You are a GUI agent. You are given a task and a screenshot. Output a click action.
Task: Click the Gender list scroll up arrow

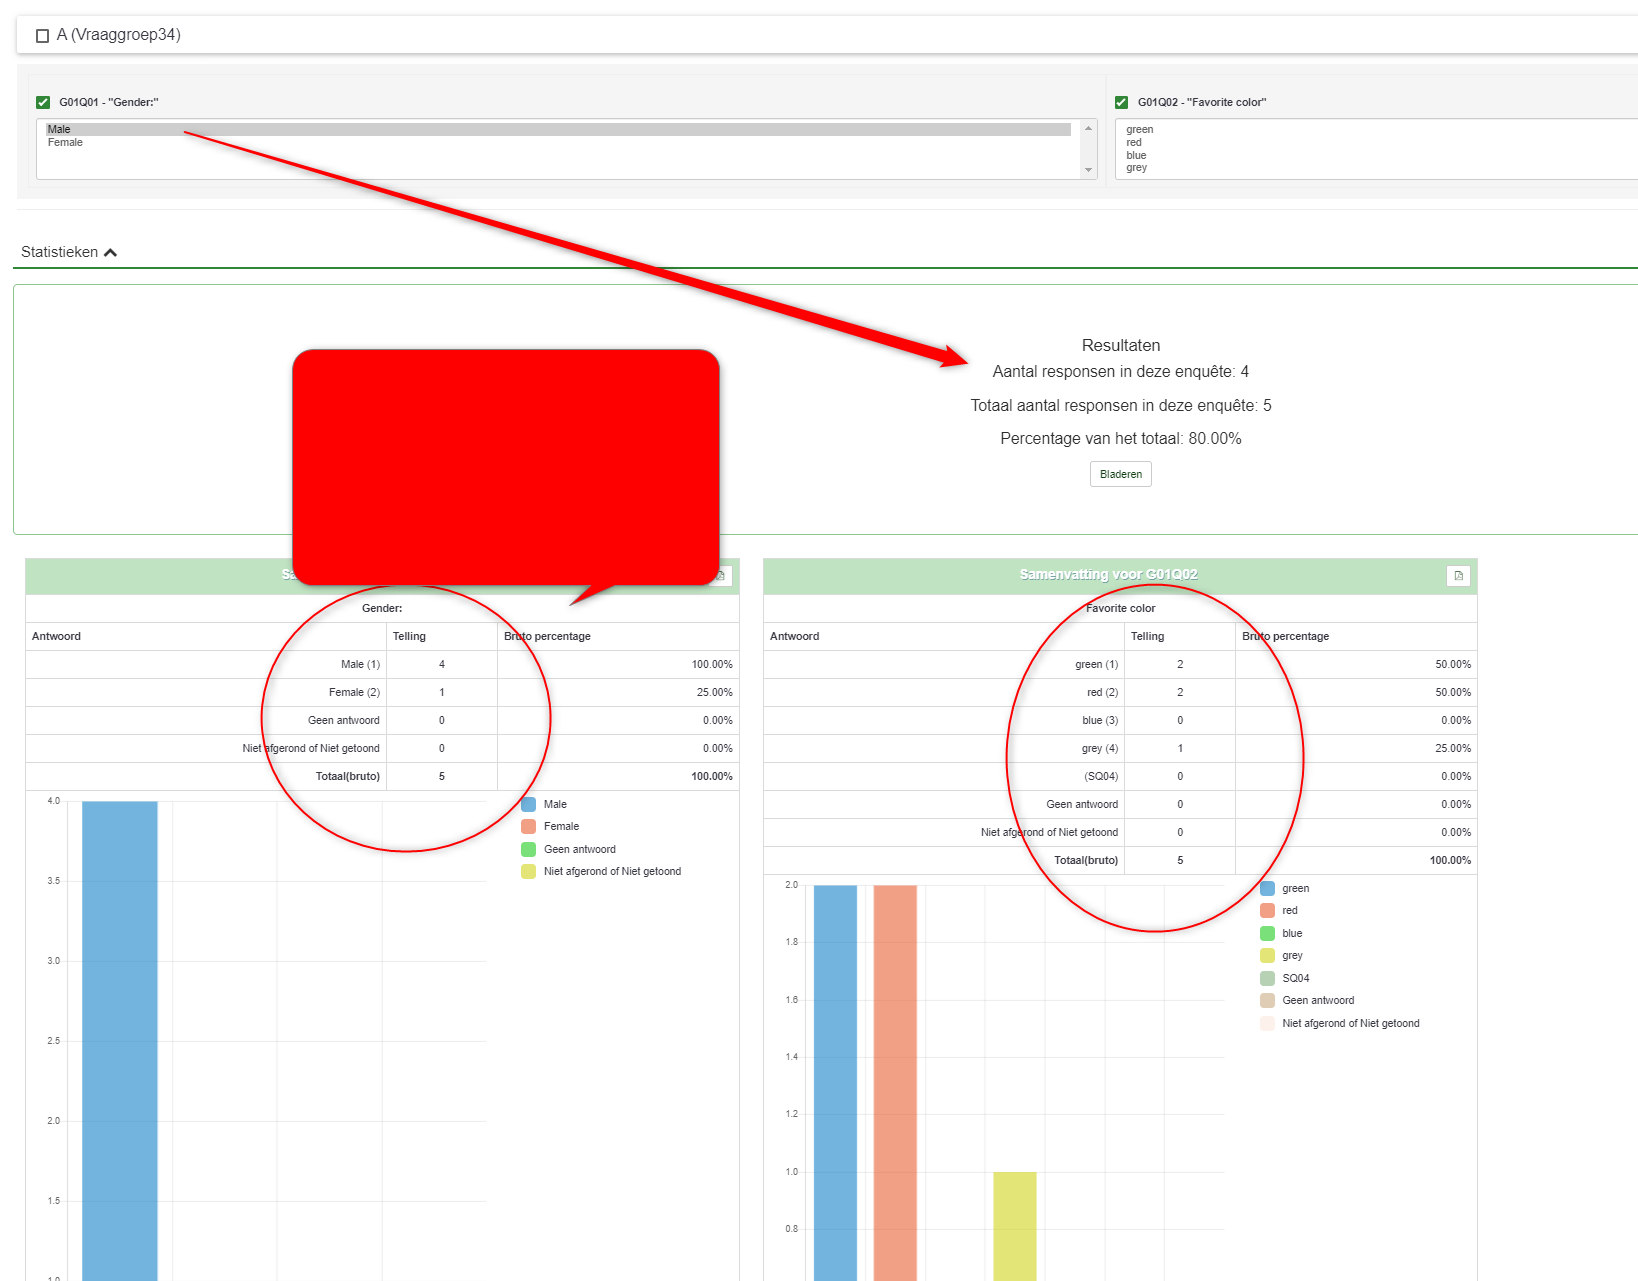coord(1088,128)
